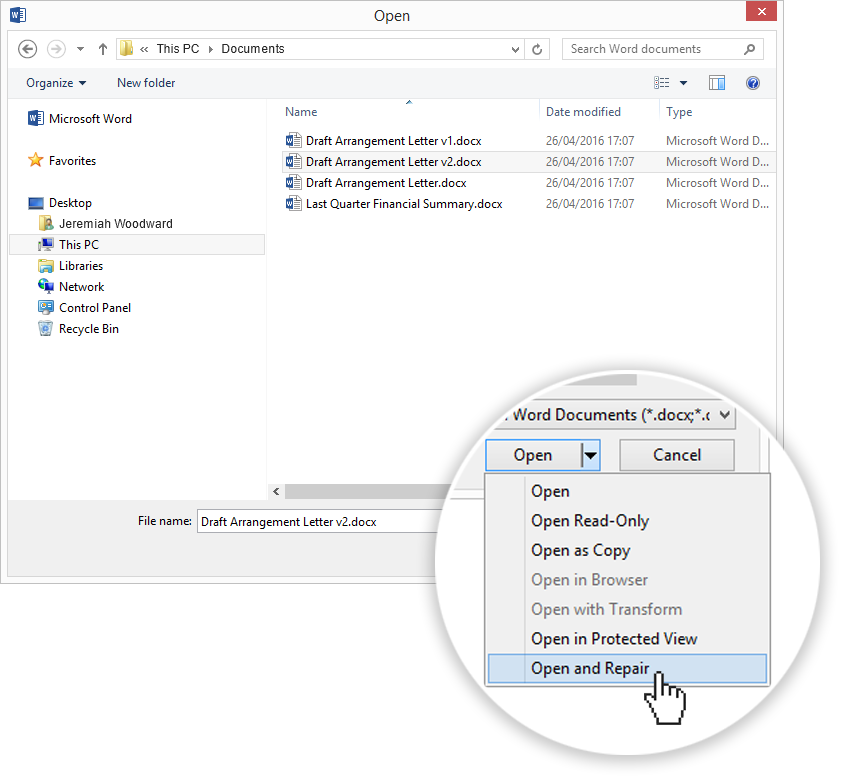Refresh the Documents folder listing
The height and width of the screenshot is (781, 850).
click(x=537, y=49)
